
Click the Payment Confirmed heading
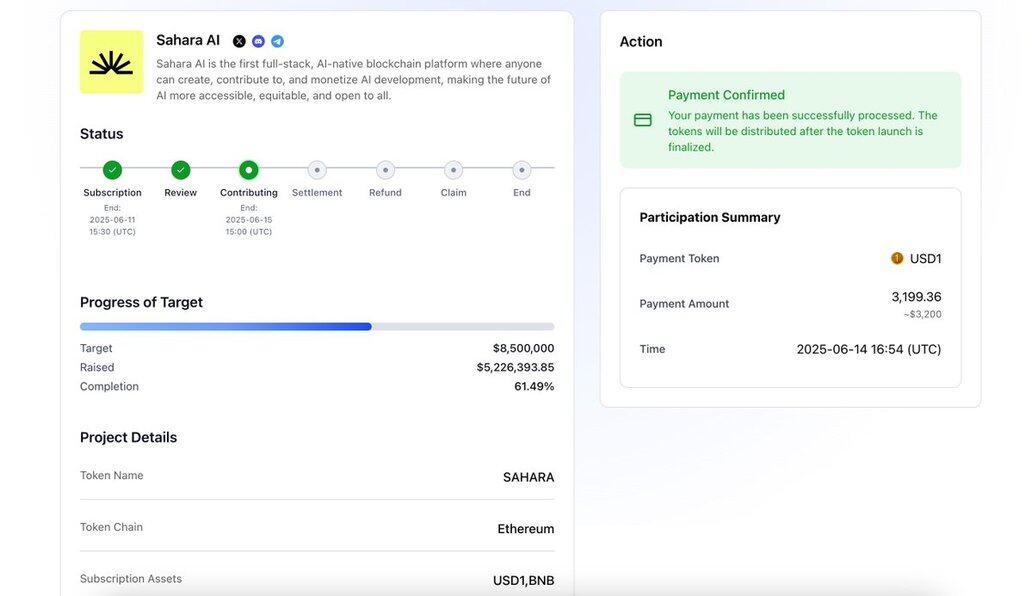726,95
